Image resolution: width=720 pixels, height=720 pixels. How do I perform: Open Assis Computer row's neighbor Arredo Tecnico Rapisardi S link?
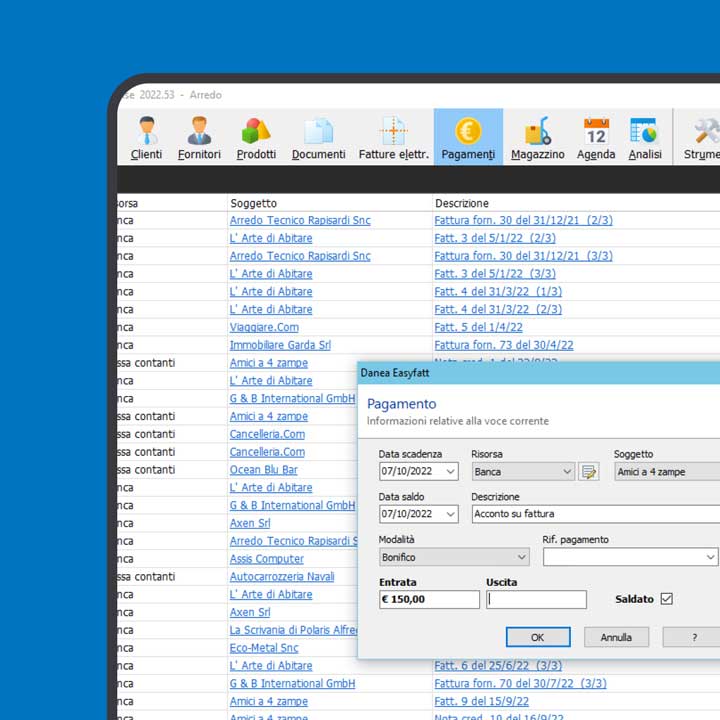point(293,541)
